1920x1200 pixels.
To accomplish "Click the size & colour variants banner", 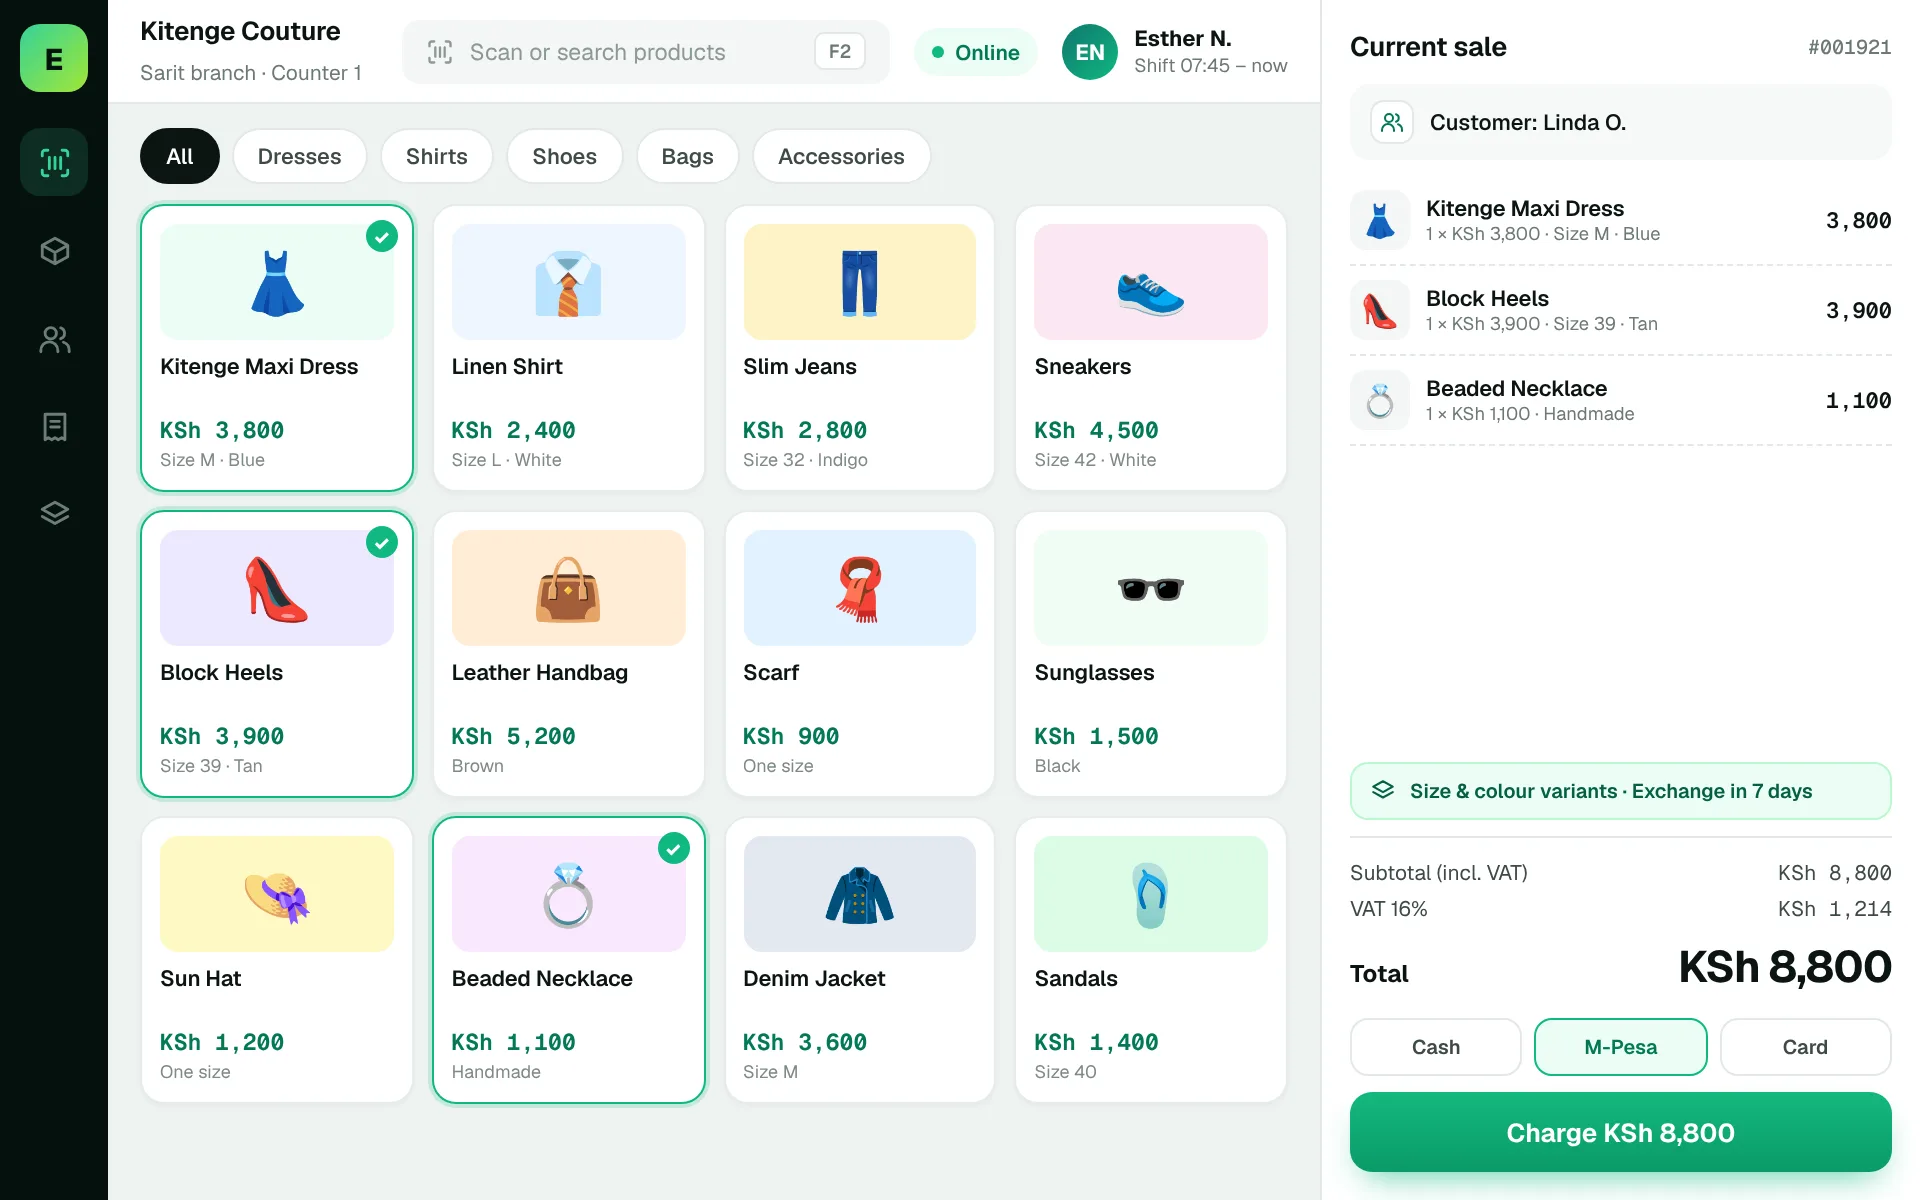I will [1620, 790].
